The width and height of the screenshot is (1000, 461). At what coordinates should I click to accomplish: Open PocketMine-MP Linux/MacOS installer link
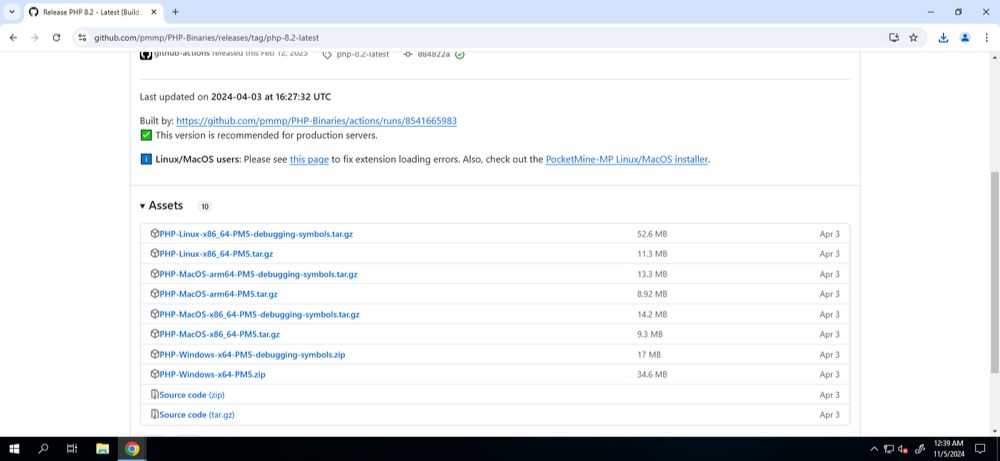[x=627, y=159]
